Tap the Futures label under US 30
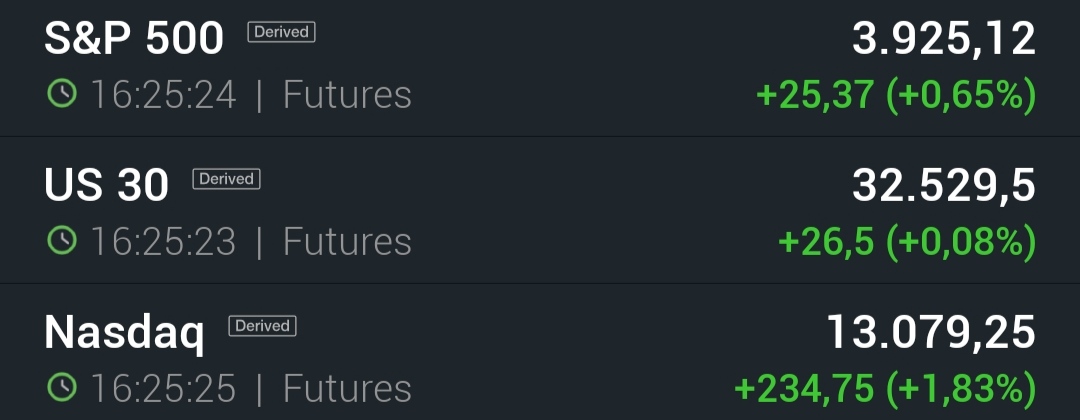 pos(347,242)
